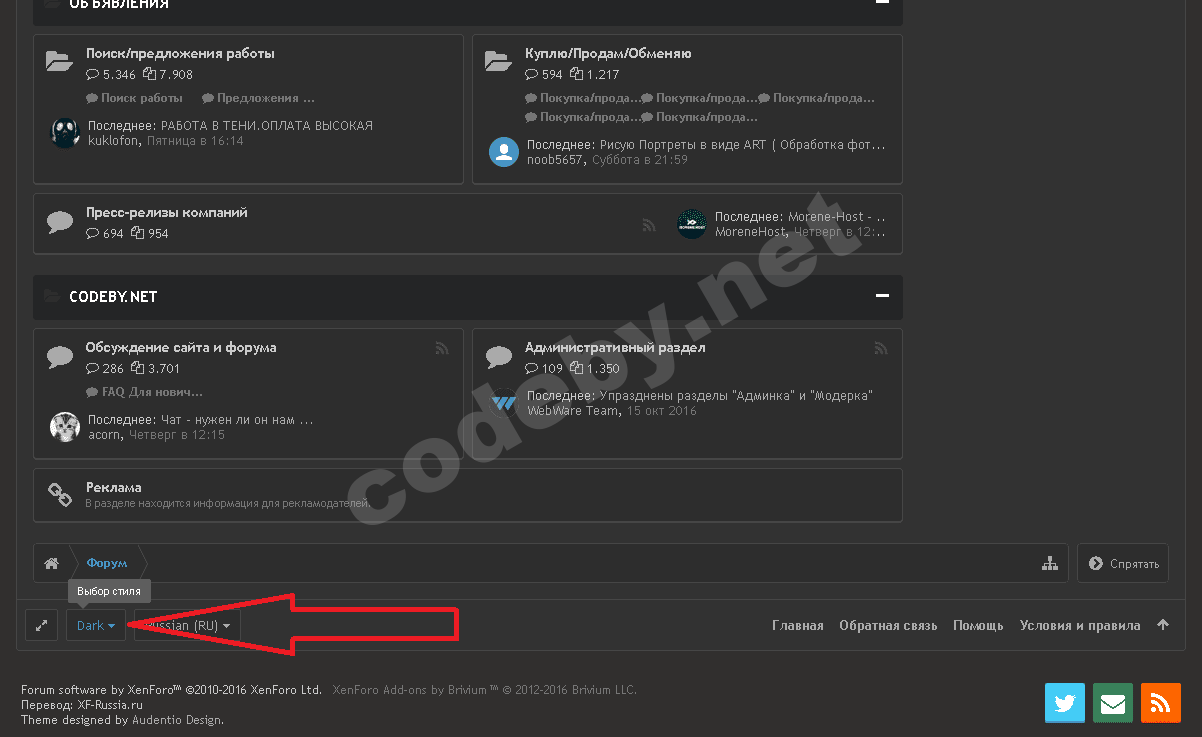Click the Спрятать sidebar button
Viewport: 1202px width, 737px height.
point(1123,563)
